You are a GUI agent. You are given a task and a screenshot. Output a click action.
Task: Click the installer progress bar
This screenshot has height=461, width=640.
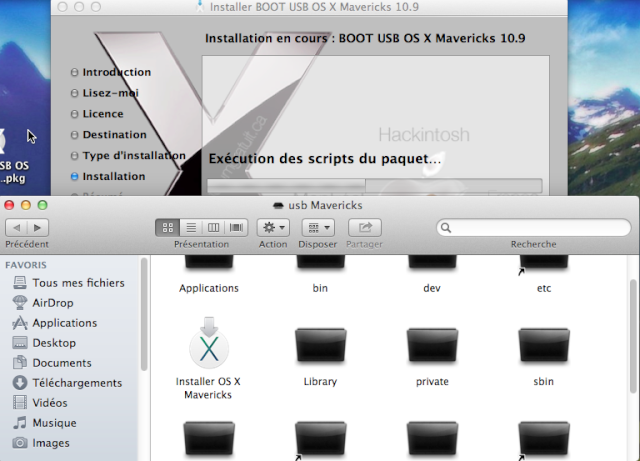(x=375, y=185)
